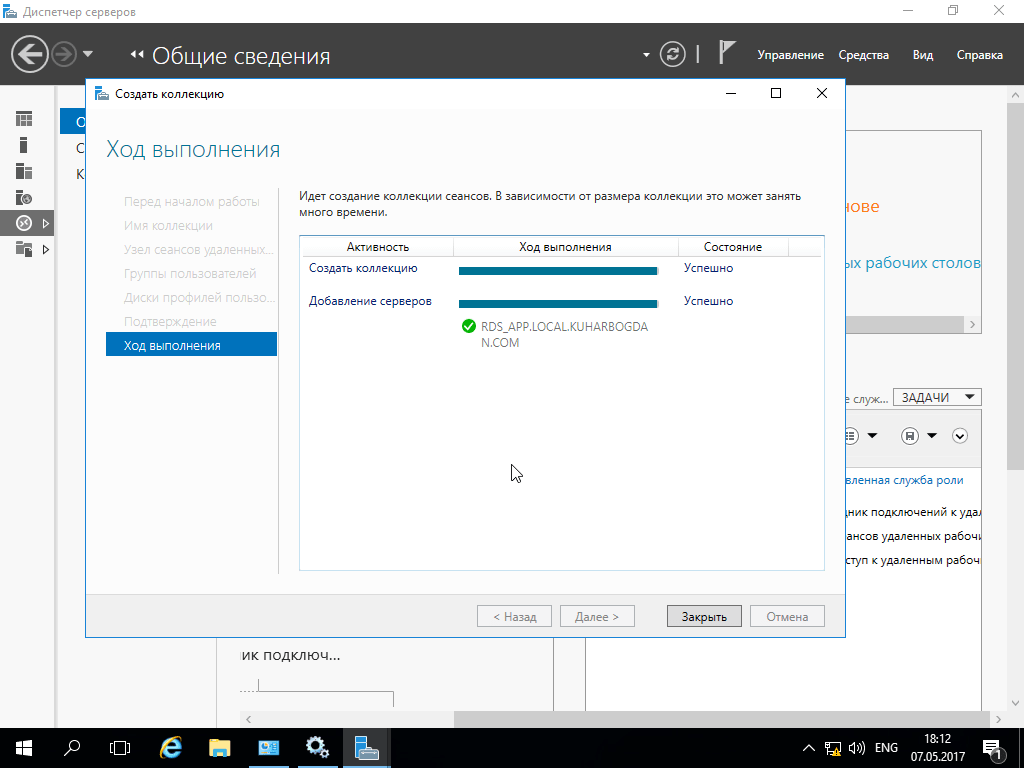Open the Средства menu

pos(863,55)
